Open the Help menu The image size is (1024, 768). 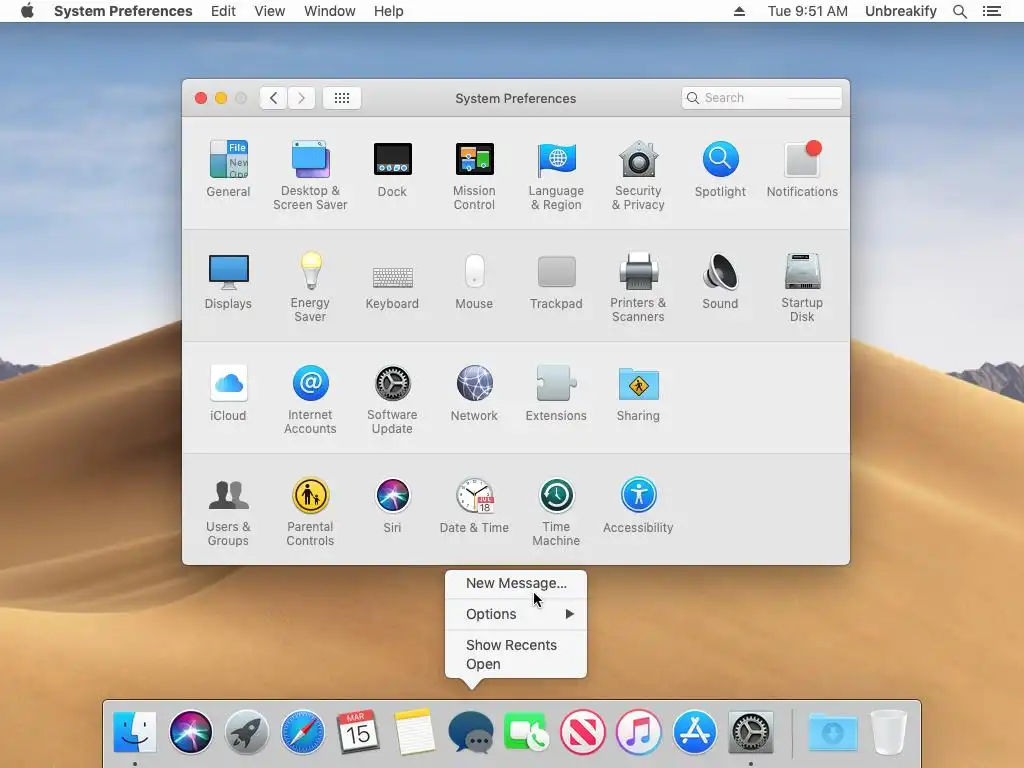(x=389, y=11)
